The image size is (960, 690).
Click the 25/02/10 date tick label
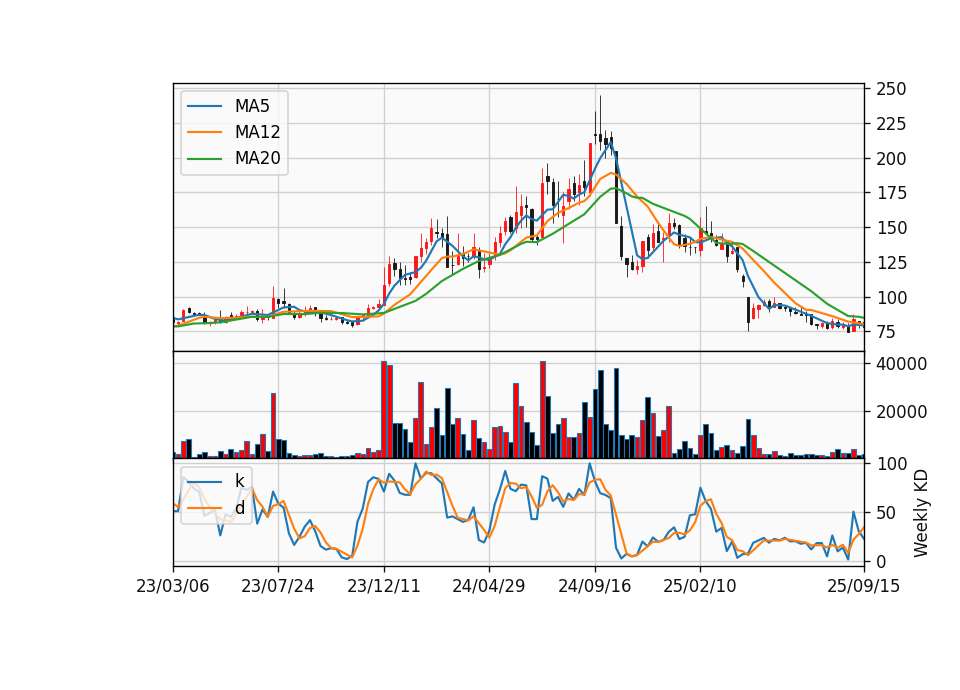[700, 586]
